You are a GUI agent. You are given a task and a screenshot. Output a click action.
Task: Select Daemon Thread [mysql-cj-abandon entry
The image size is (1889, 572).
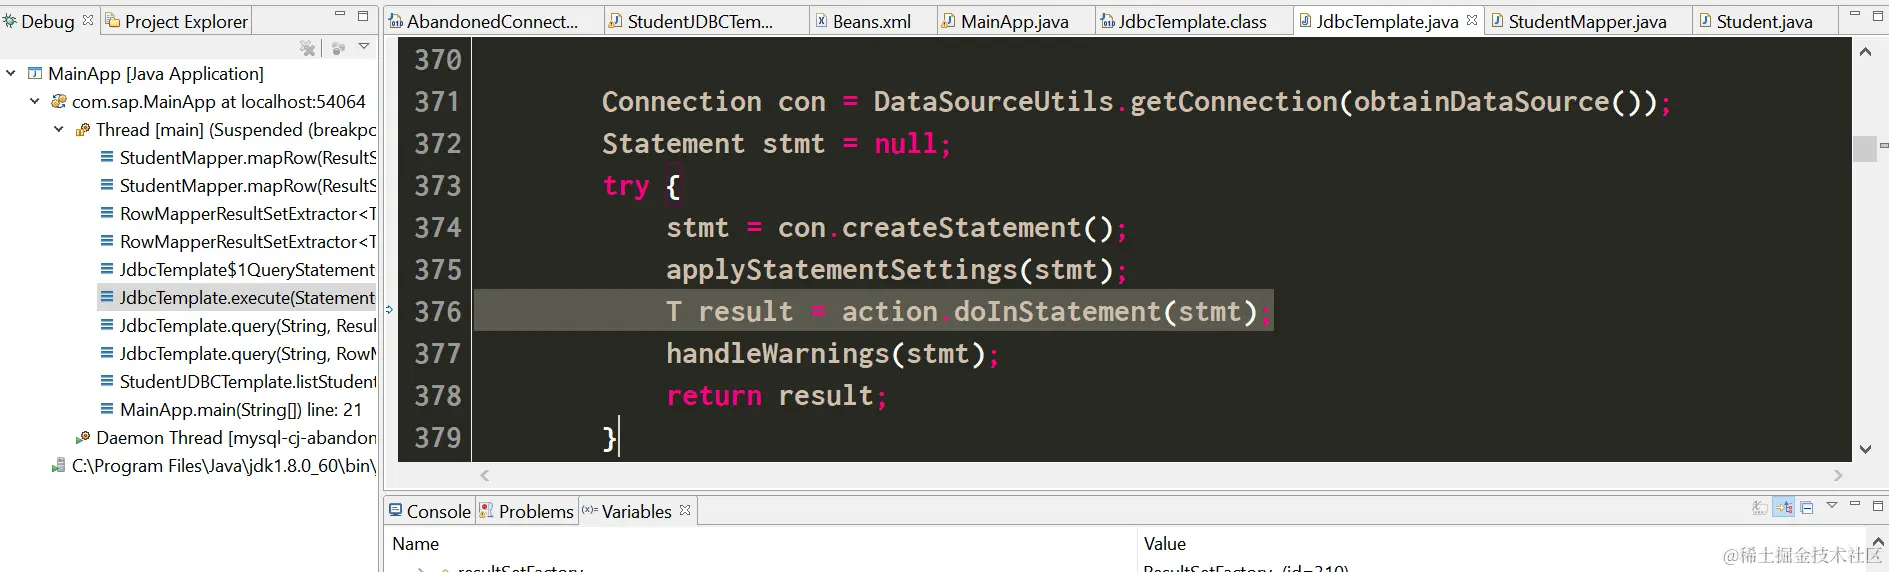[x=226, y=437]
